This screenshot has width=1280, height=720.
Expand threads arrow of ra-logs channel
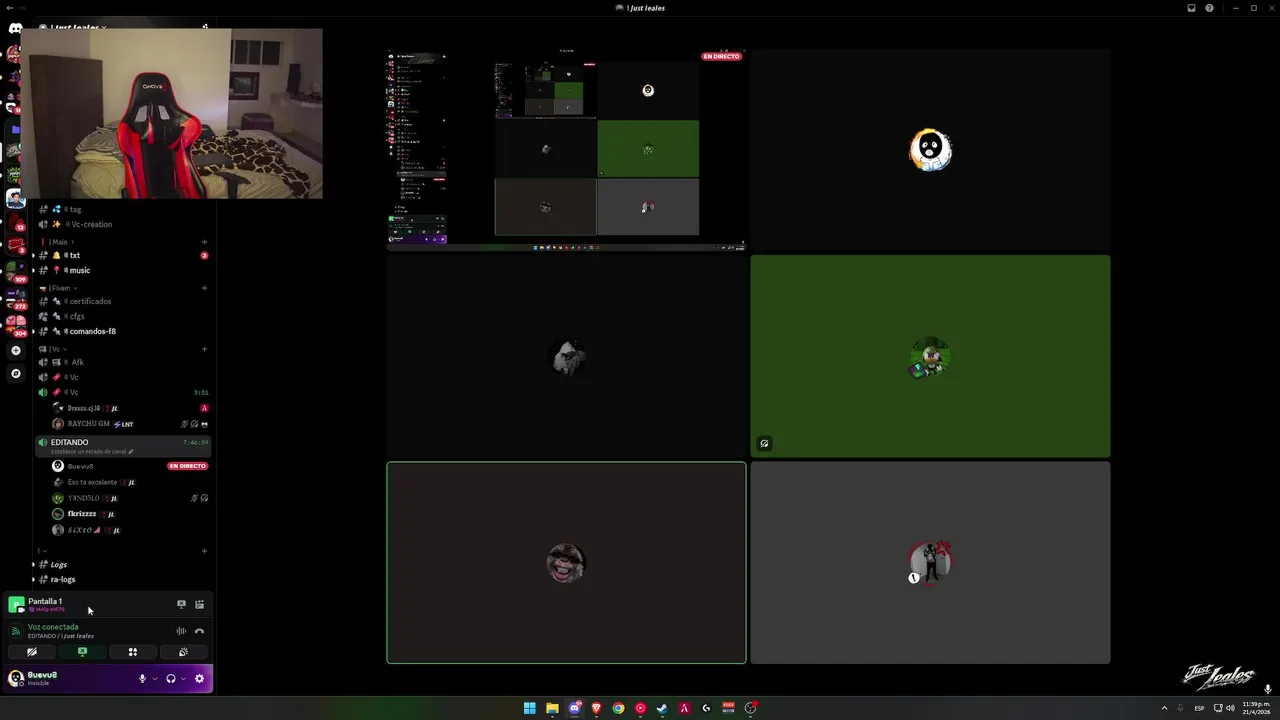[33, 580]
